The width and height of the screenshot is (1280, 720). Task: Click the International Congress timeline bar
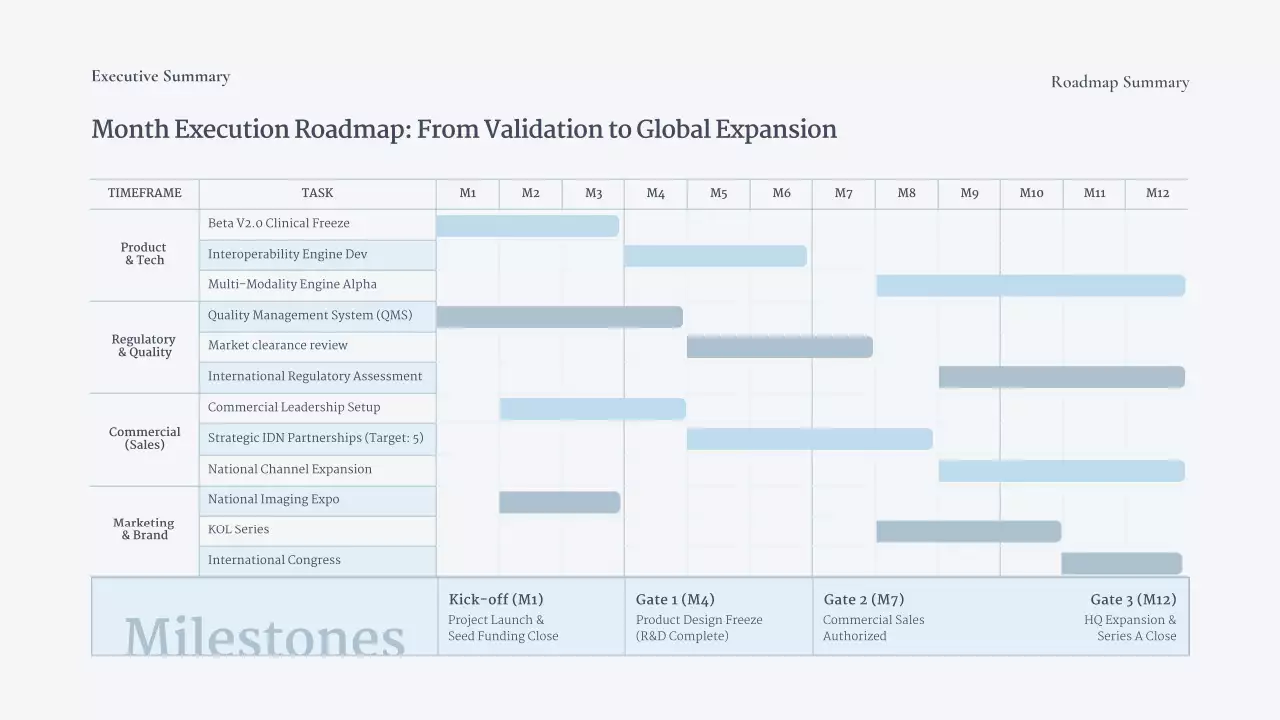[x=1121, y=563]
